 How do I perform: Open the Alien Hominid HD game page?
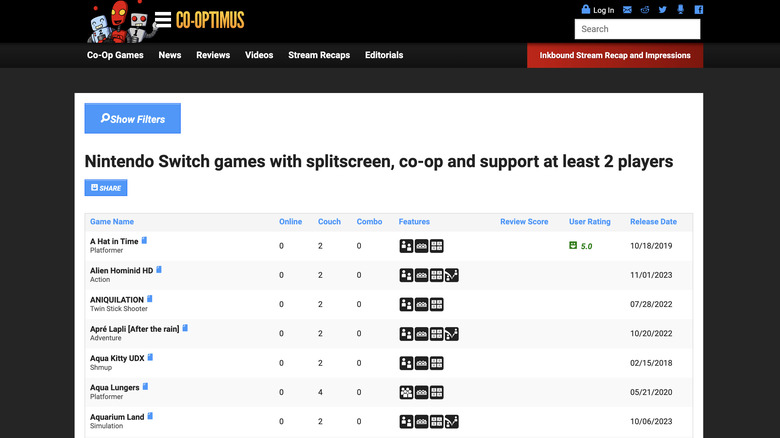[121, 271]
